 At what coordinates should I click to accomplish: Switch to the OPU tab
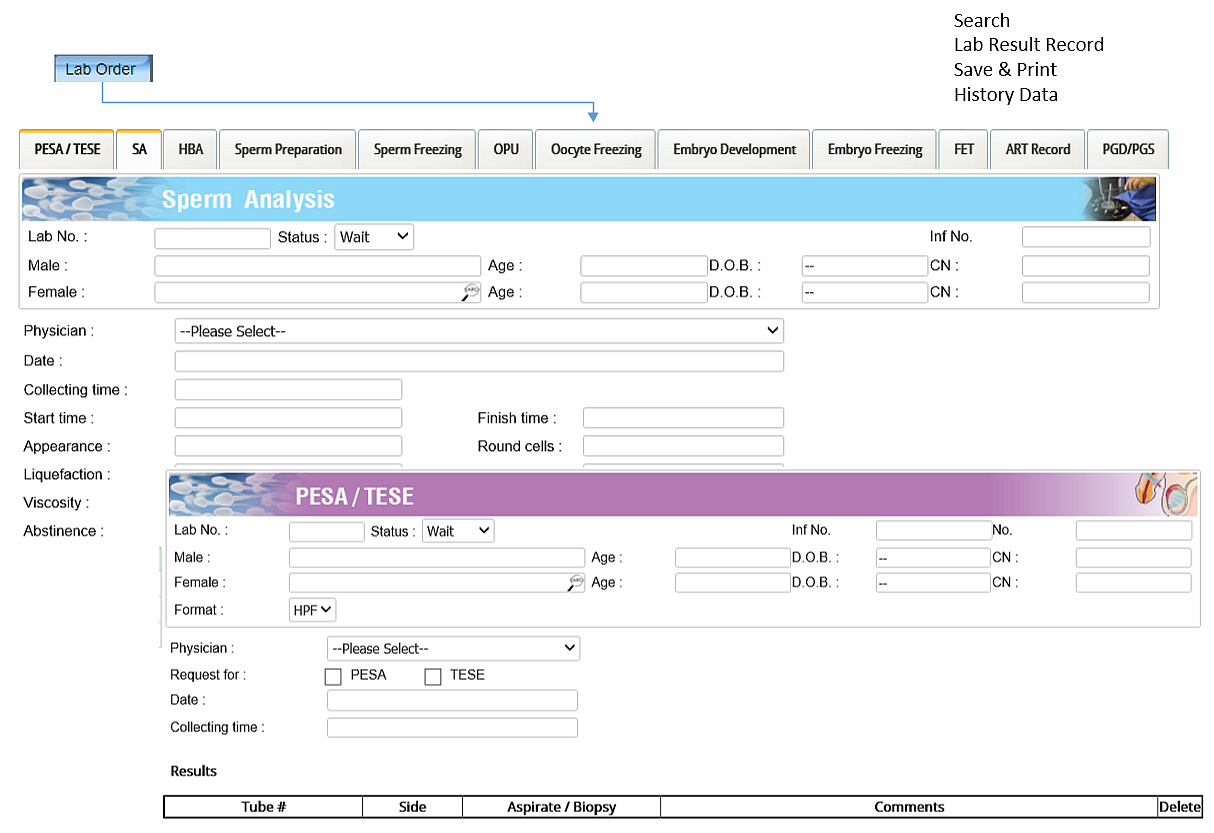[506, 149]
